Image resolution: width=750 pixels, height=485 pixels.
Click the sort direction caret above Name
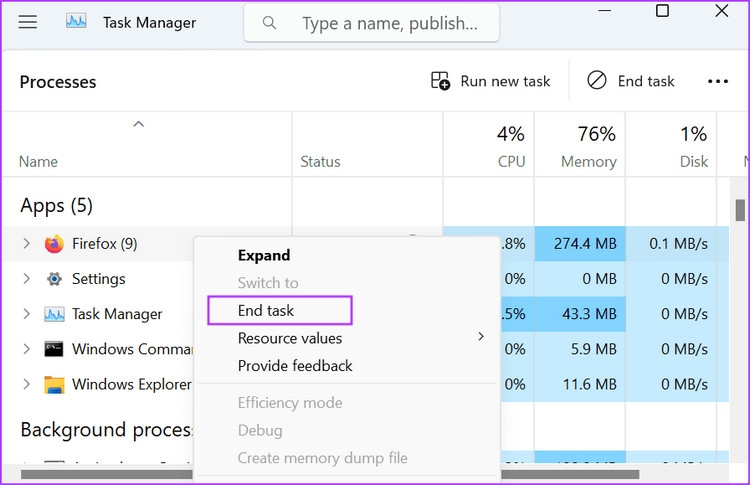(x=139, y=124)
